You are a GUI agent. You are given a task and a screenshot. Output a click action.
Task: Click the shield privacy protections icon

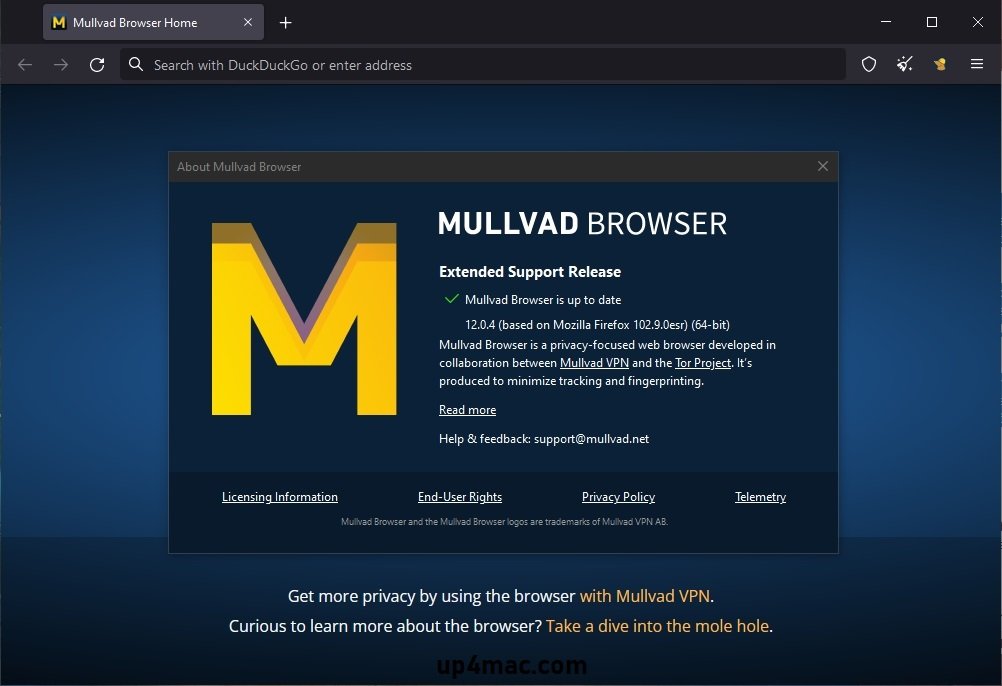coord(868,64)
